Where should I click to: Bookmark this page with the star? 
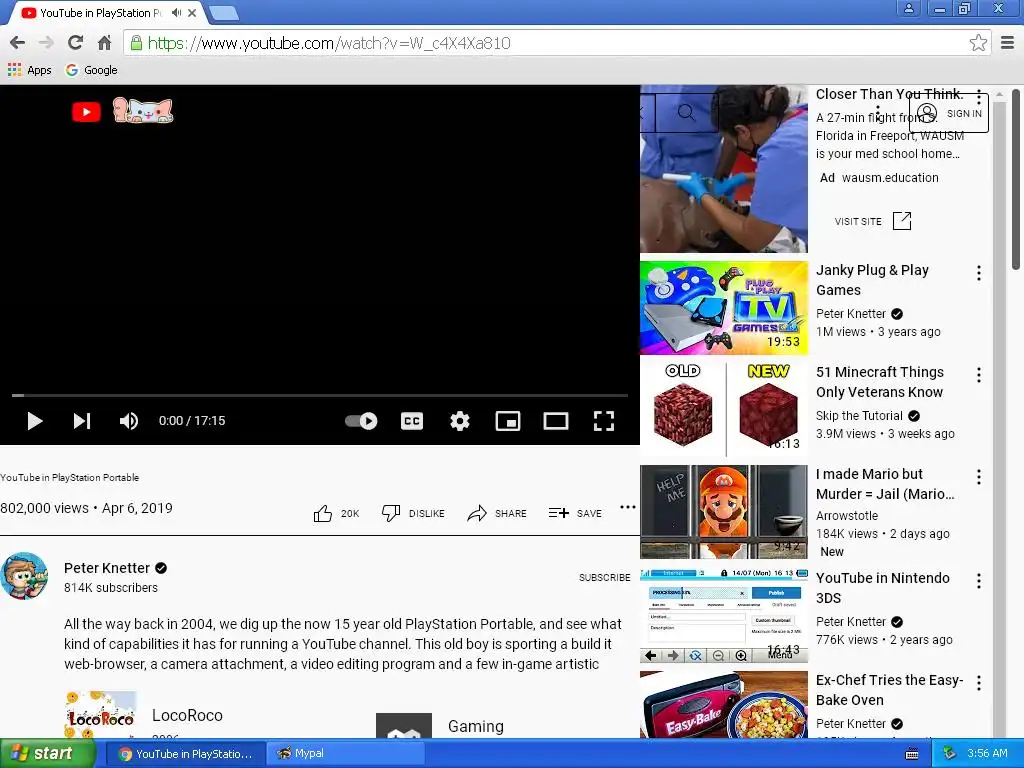tap(978, 43)
